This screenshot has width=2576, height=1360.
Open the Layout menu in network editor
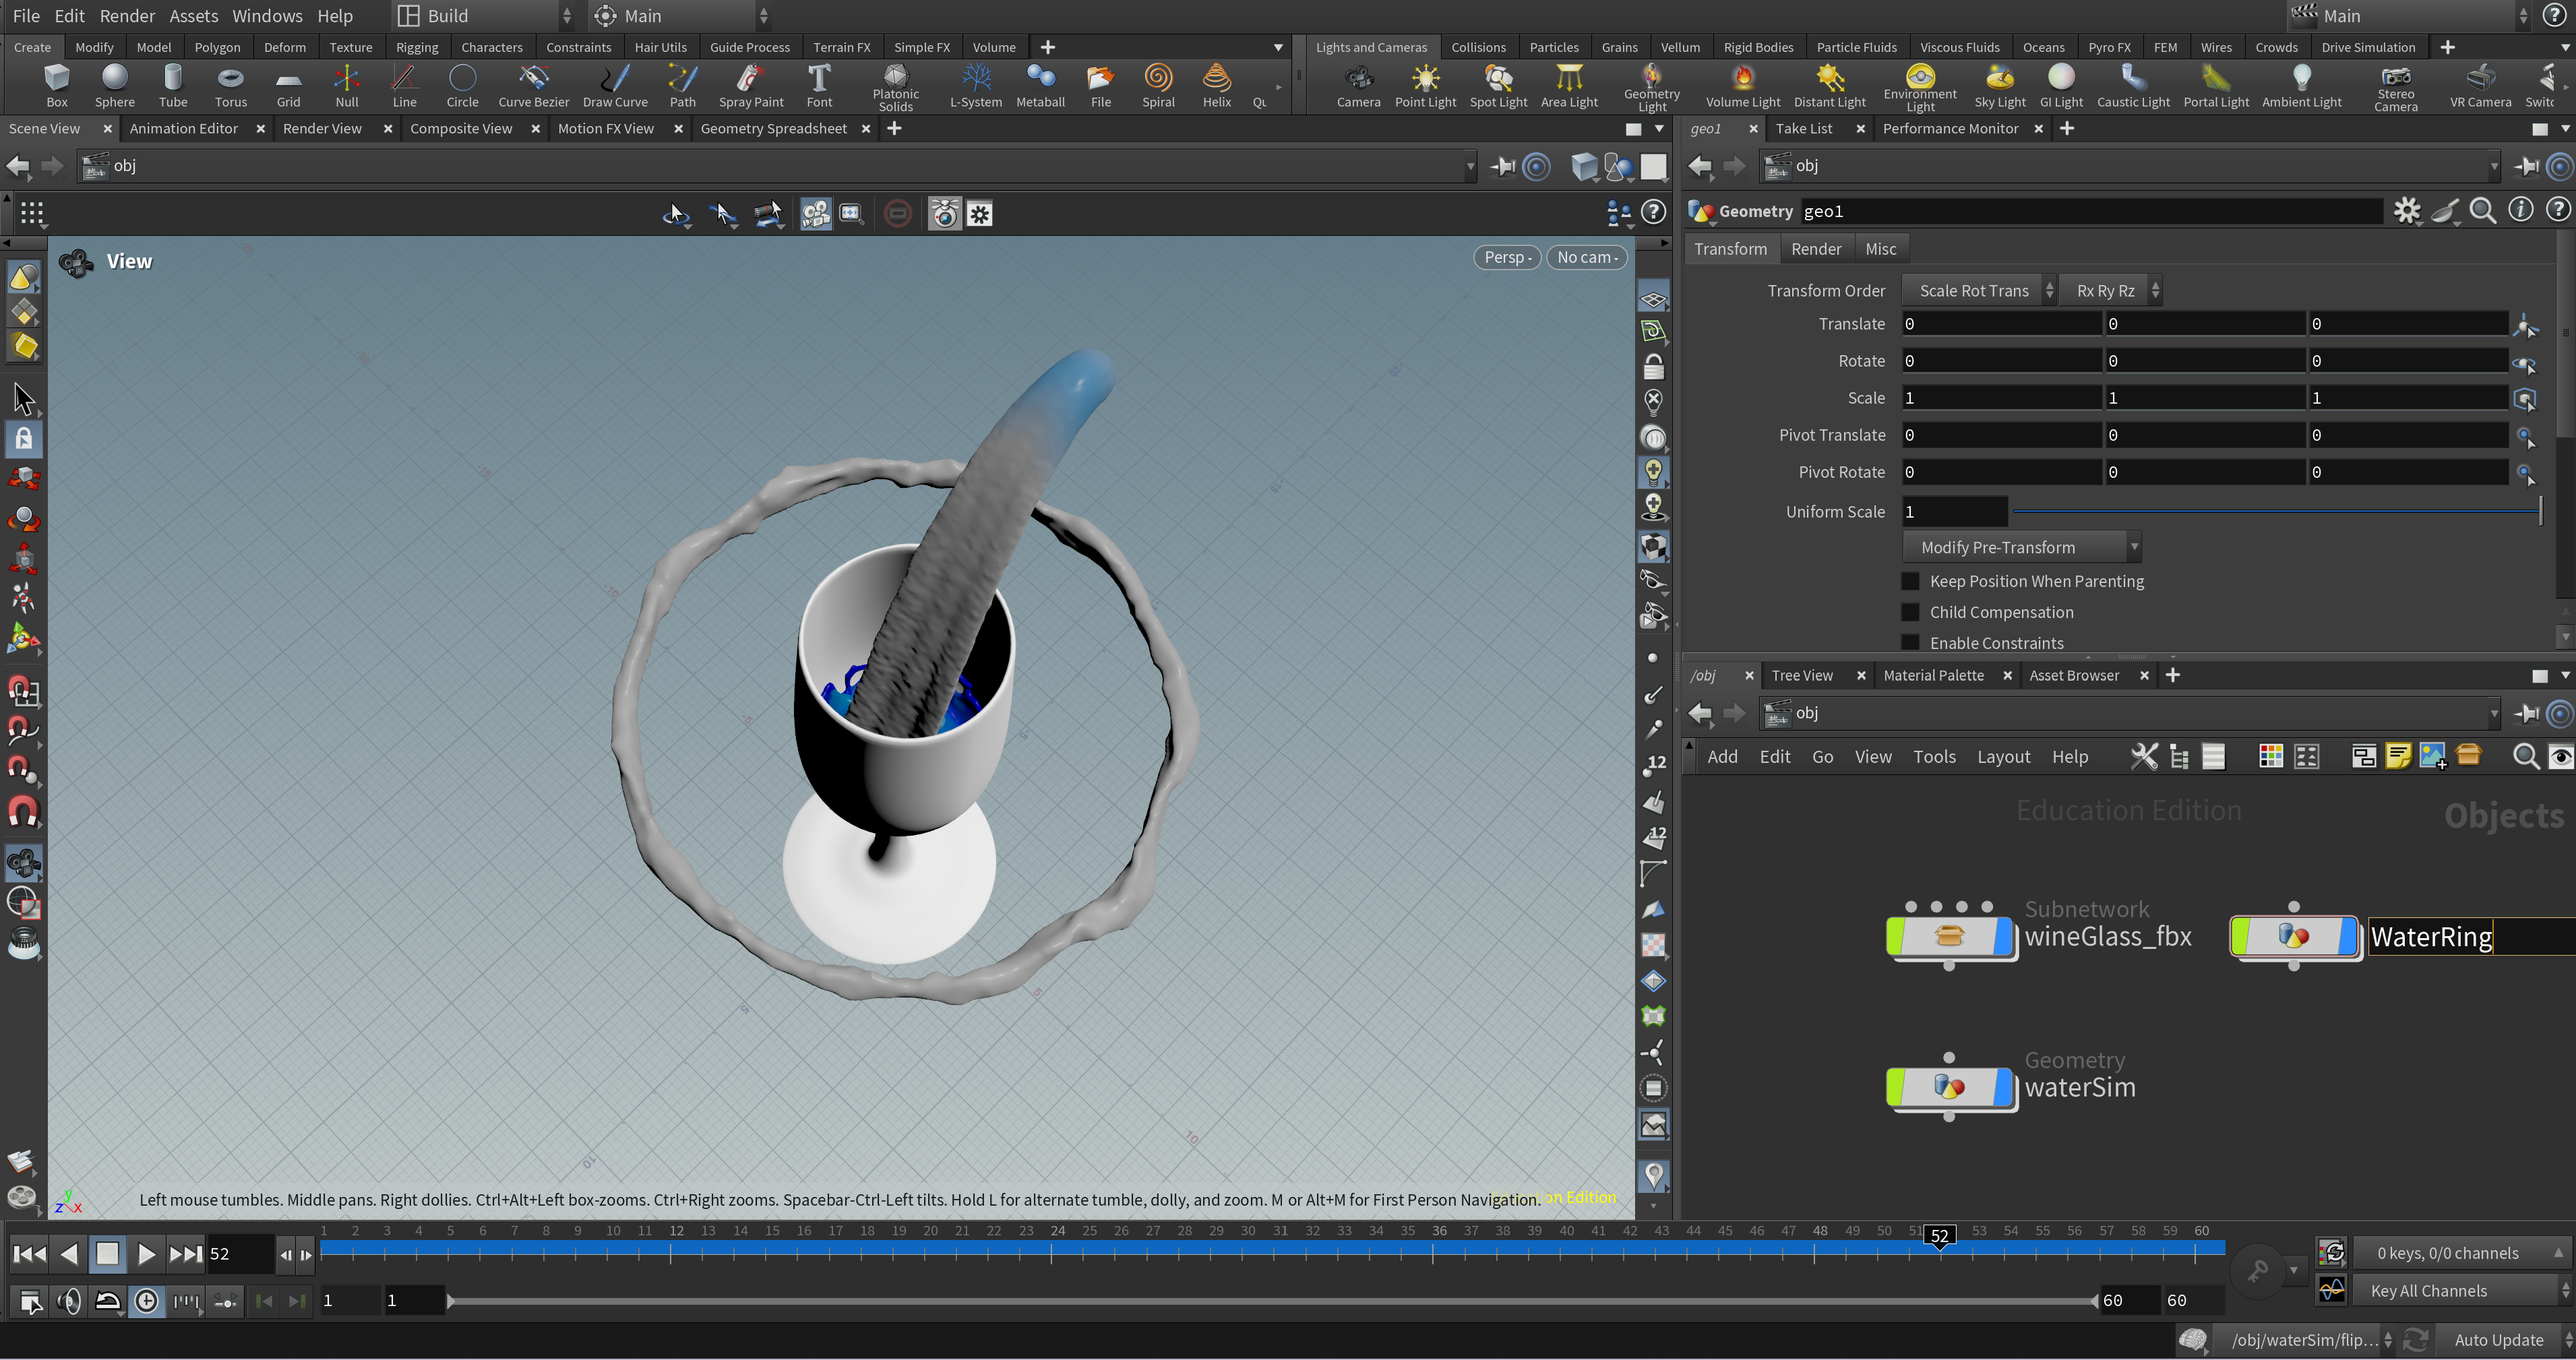2003,757
